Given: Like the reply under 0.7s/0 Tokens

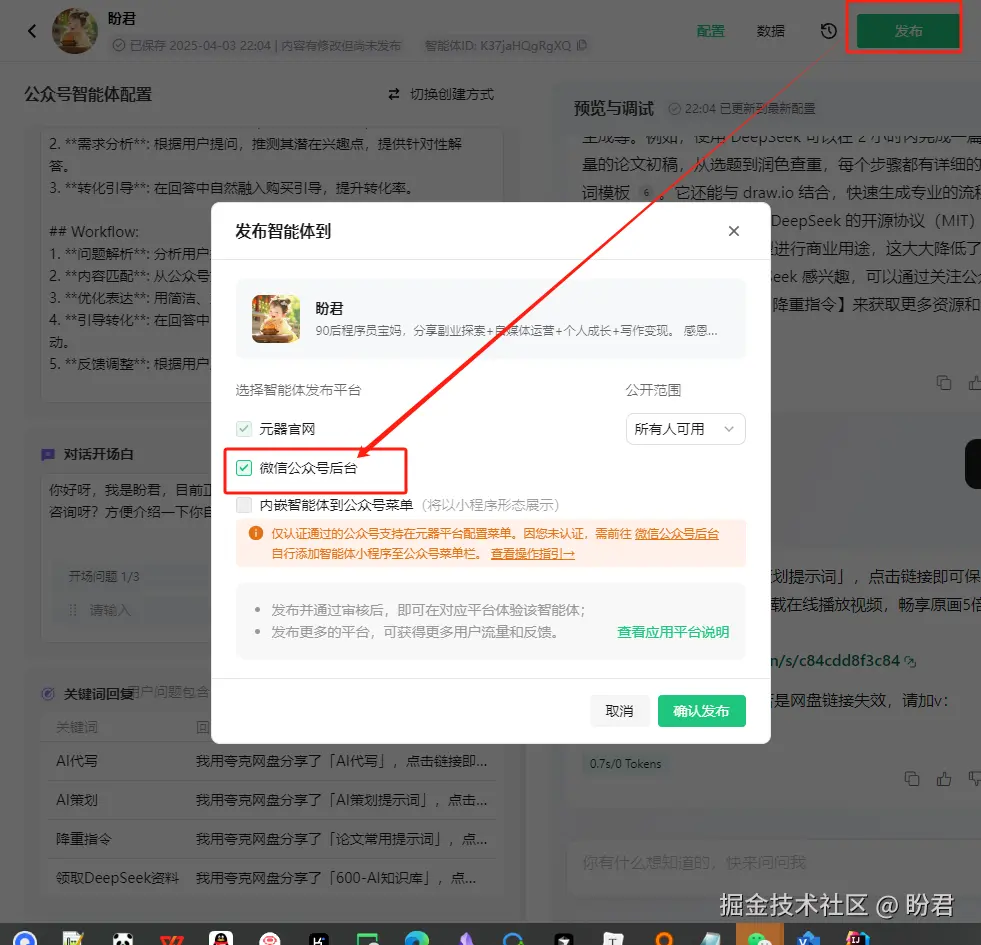Looking at the screenshot, I should pos(943,779).
